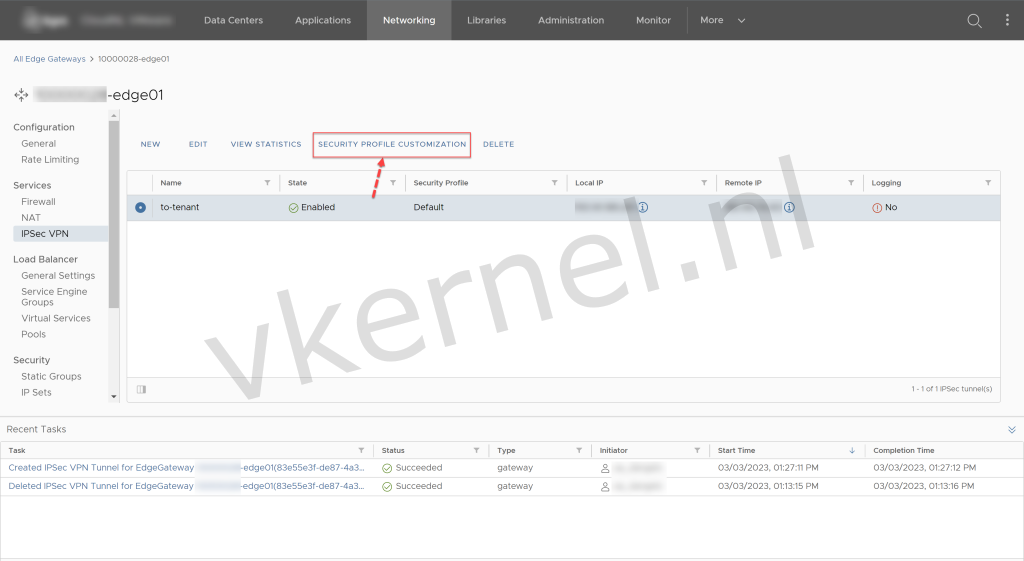
Task: Click Succeeded icon for Deleted IPSec task
Action: coord(387,487)
